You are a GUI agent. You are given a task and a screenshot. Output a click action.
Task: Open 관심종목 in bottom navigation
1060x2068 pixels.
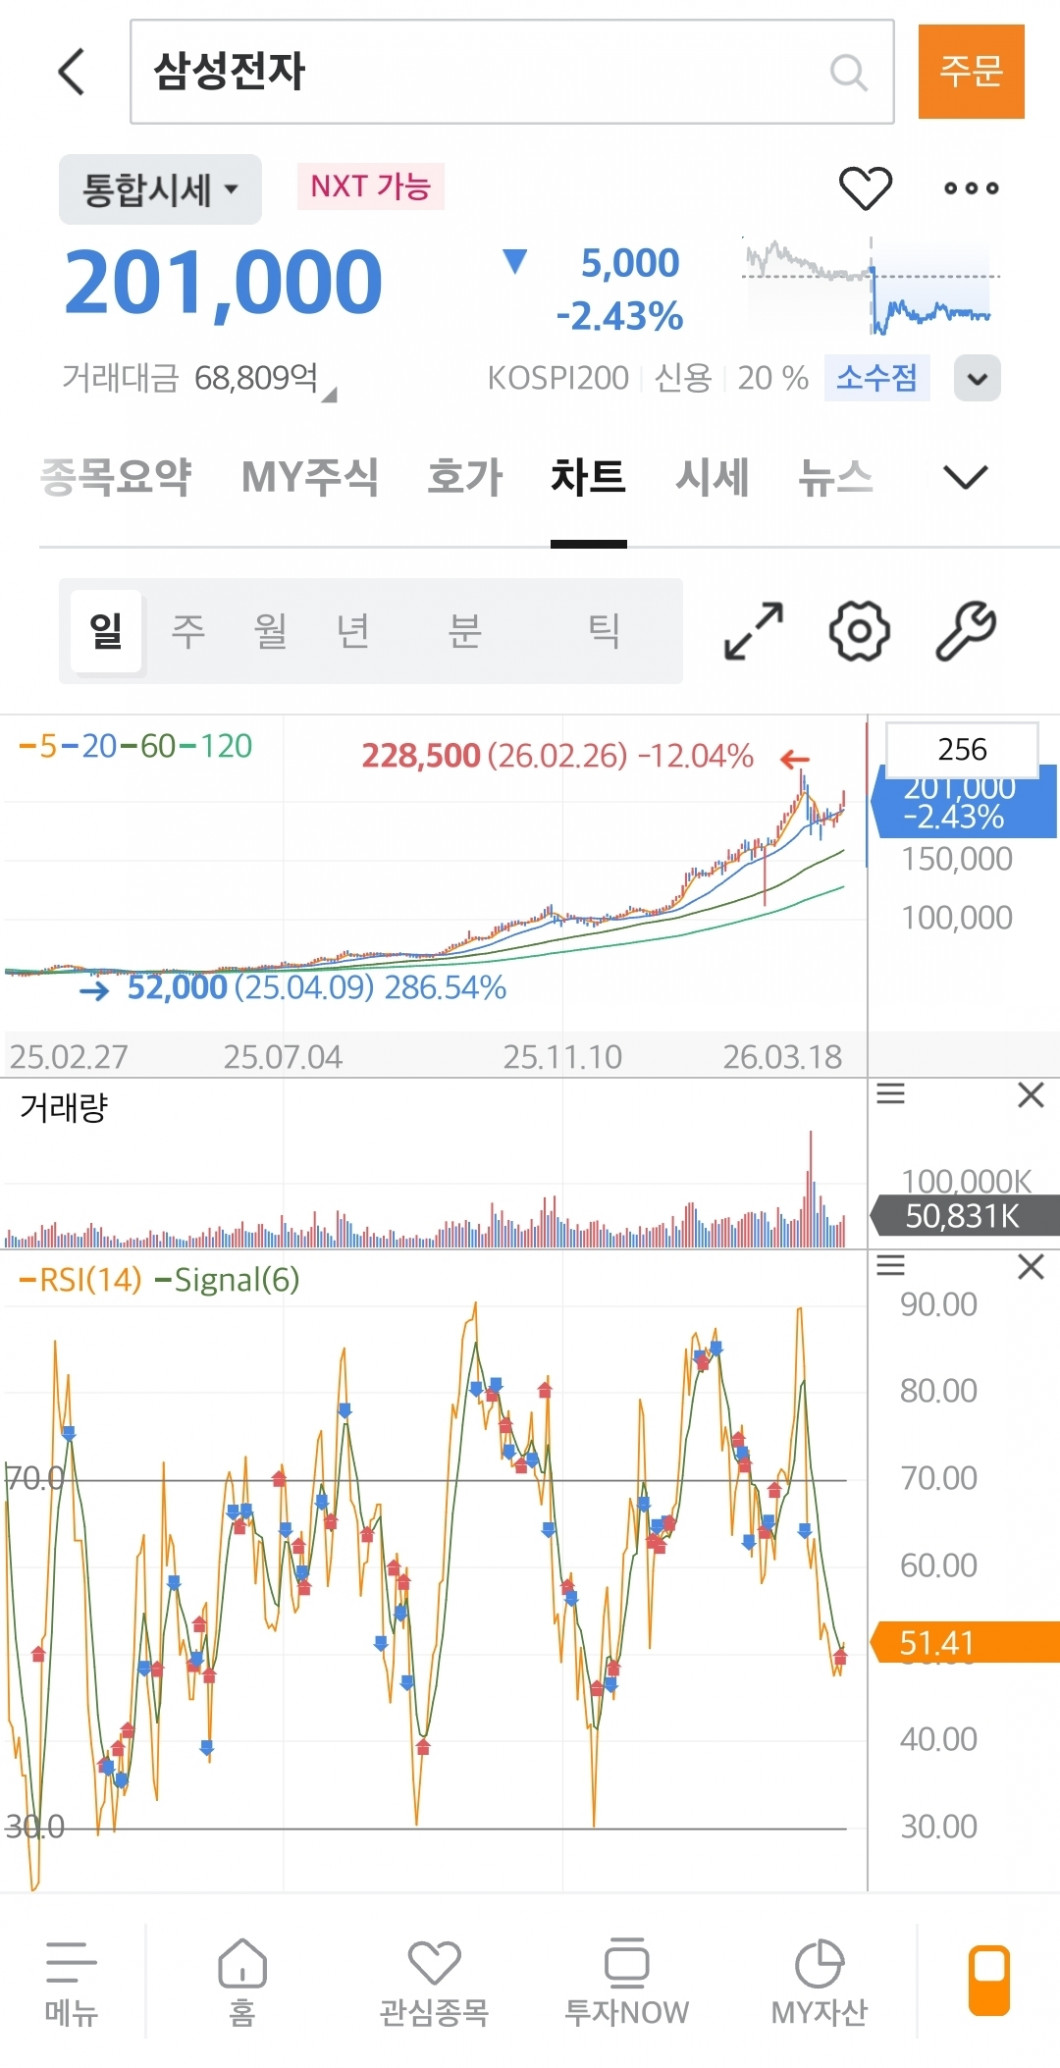[x=434, y=1983]
